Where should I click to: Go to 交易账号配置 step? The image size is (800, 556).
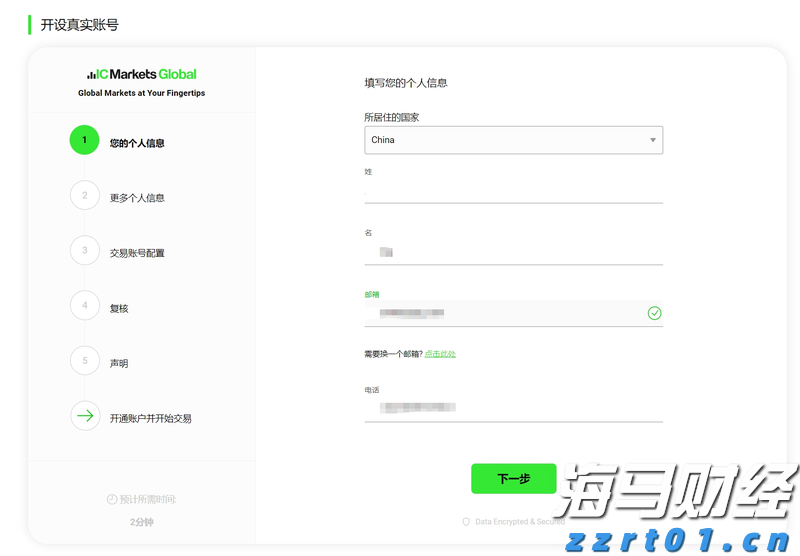[137, 253]
